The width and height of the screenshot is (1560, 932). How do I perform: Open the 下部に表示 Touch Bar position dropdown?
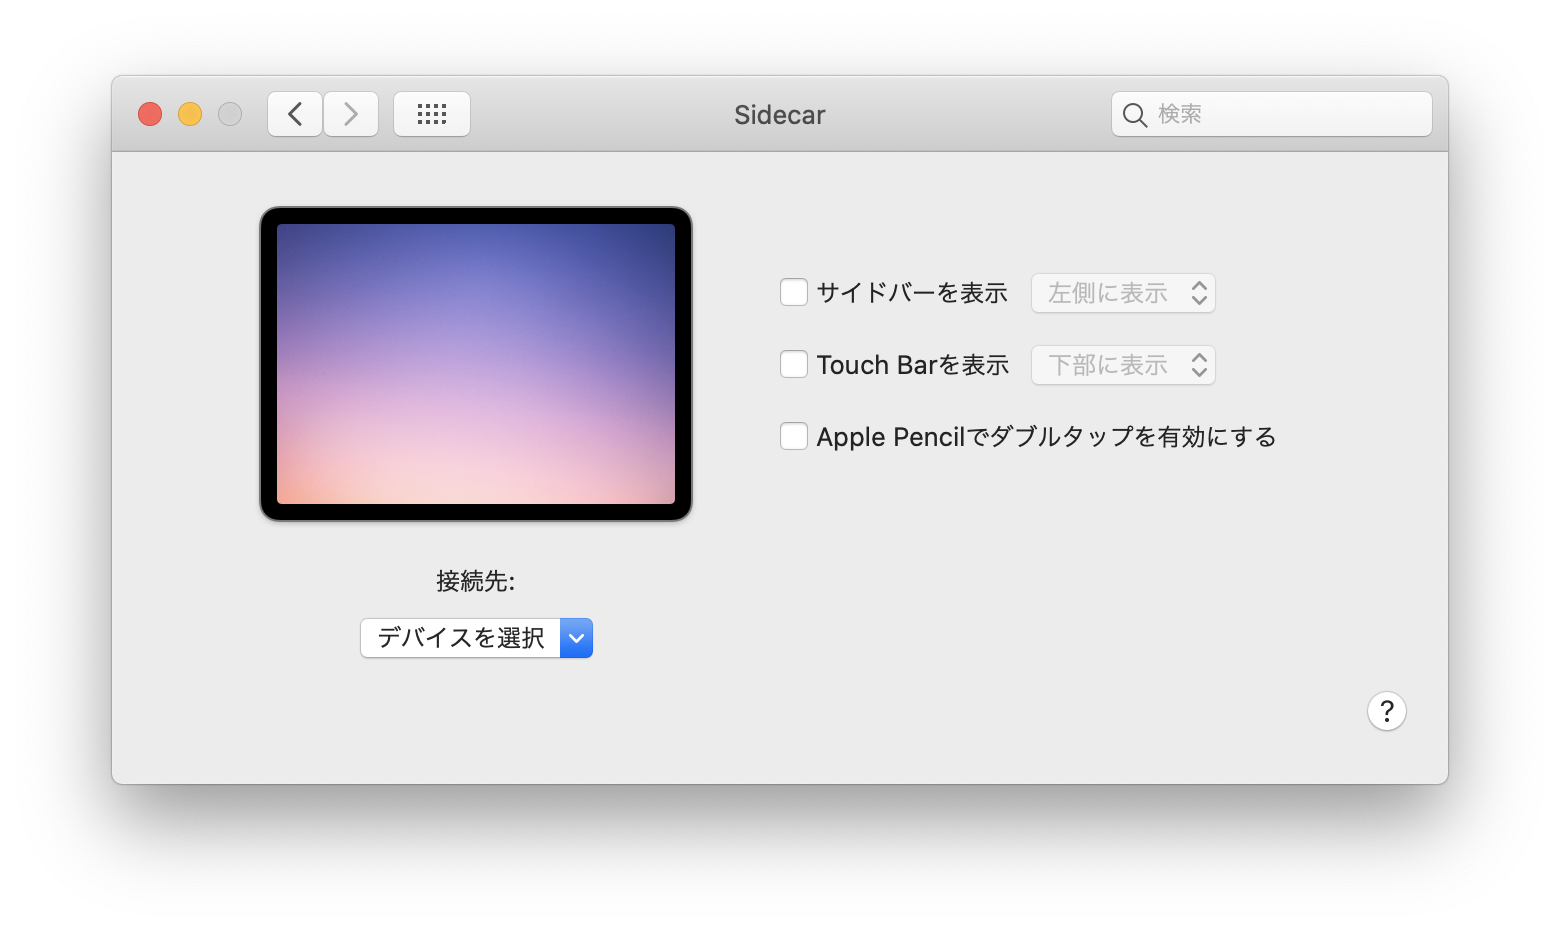tap(1123, 365)
